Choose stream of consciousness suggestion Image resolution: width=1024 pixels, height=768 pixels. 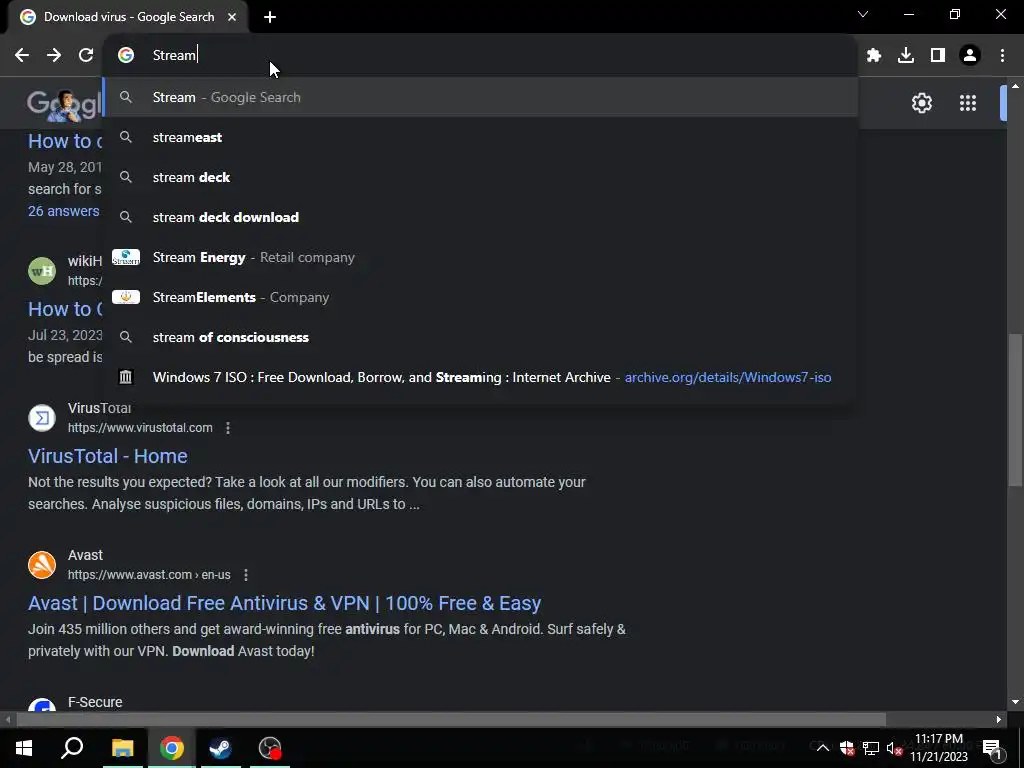point(480,337)
